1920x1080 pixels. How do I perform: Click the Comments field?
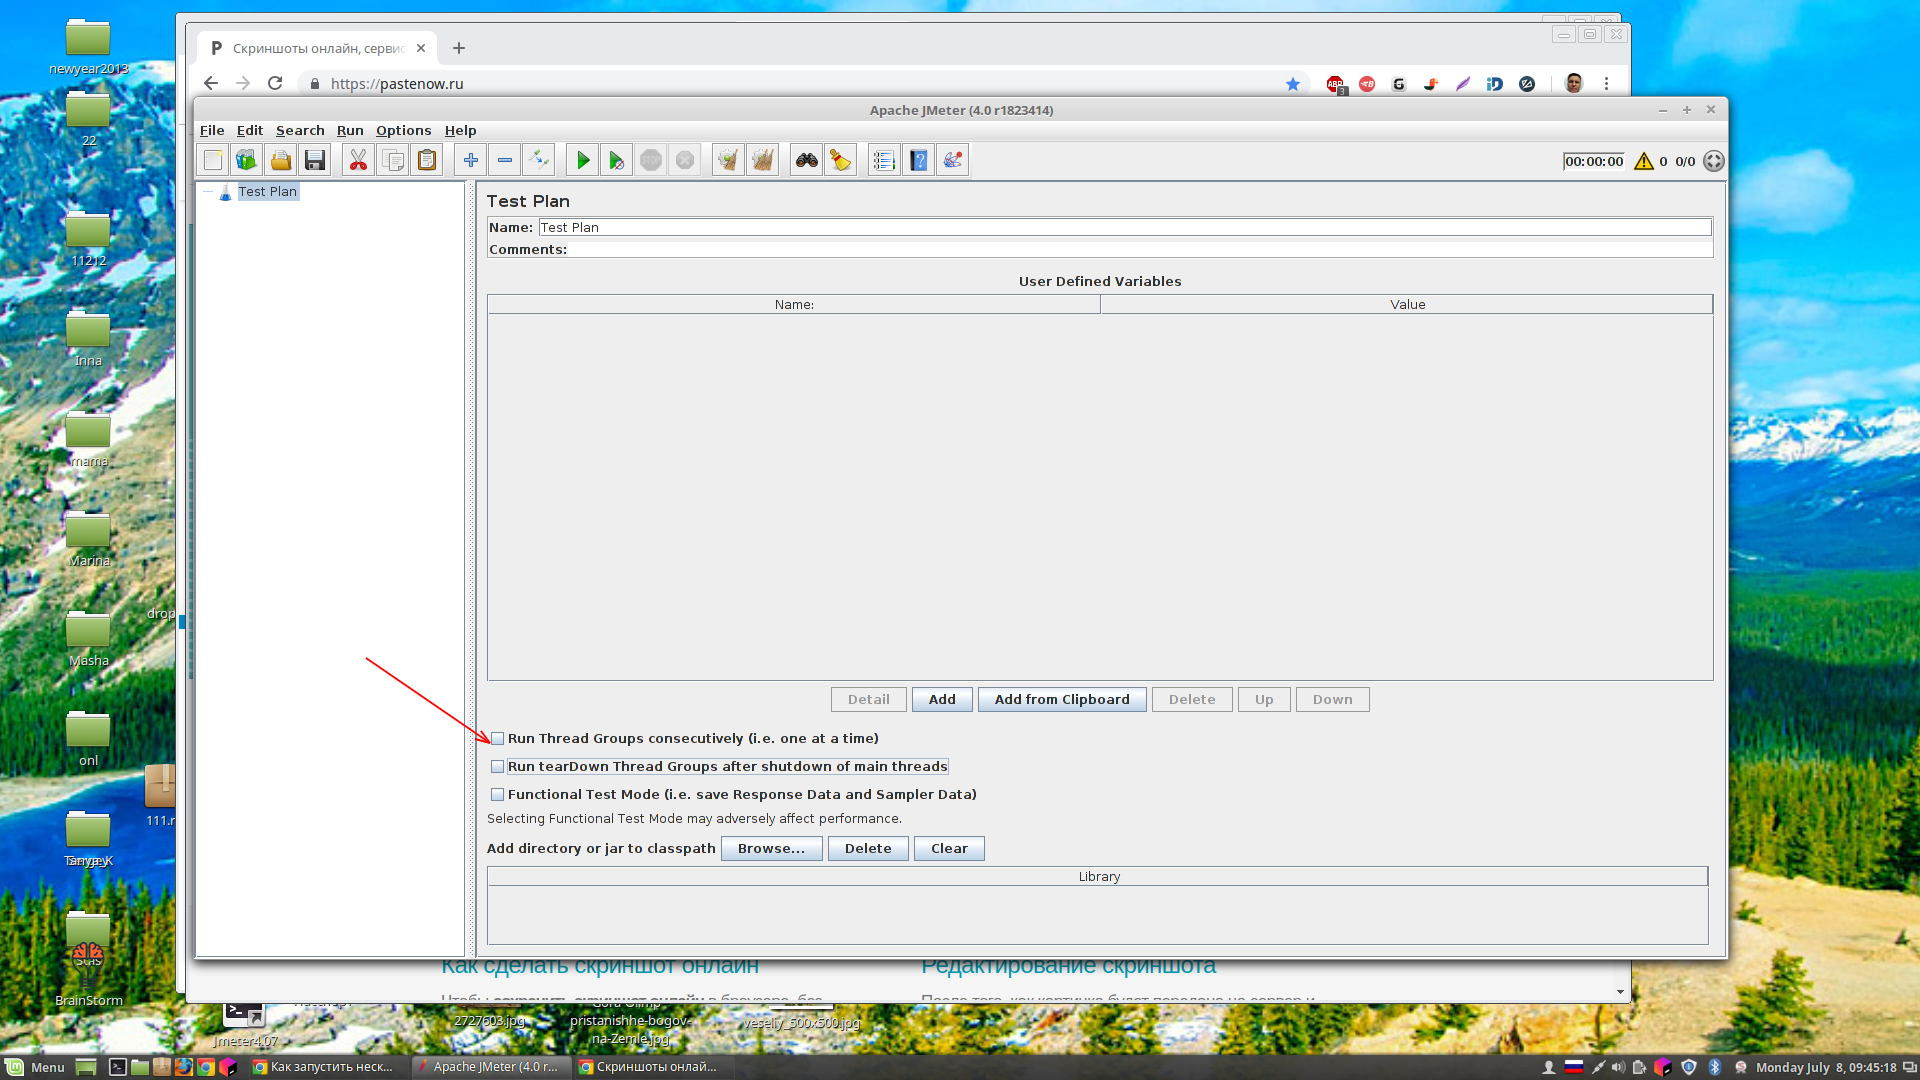pos(1140,250)
